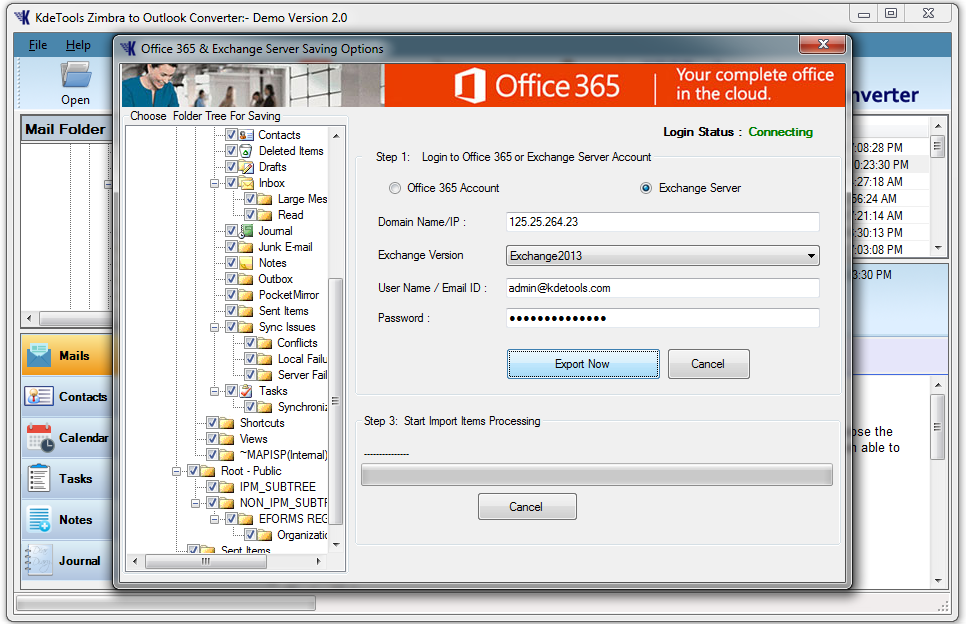The image size is (966, 624).
Task: Open the Calendar sidebar icon
Action: click(40, 438)
